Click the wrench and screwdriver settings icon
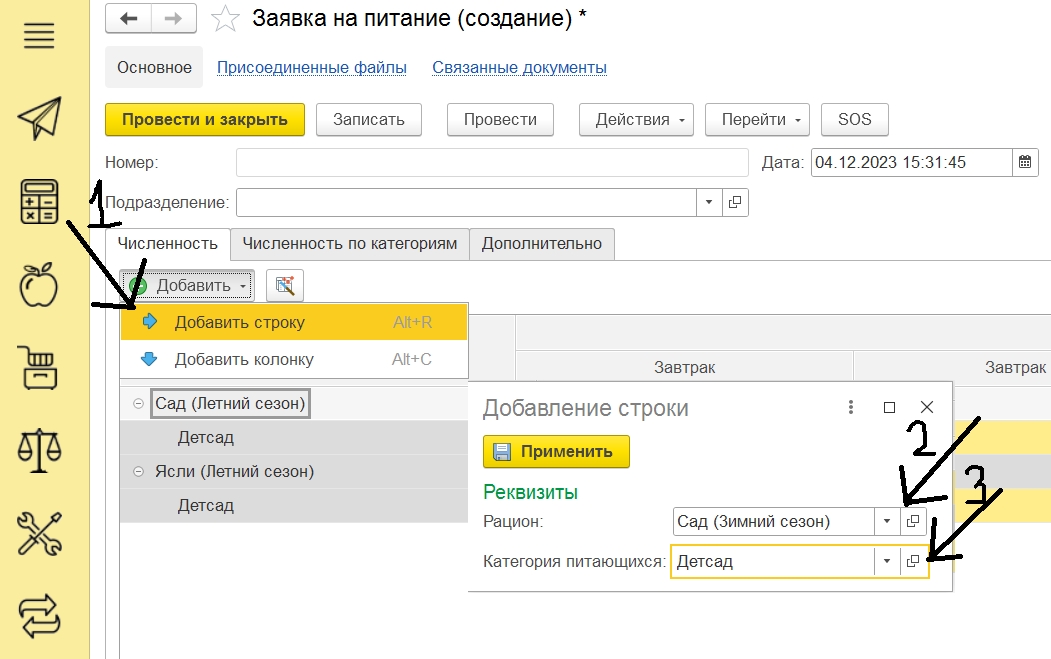The height and width of the screenshot is (659, 1051). [40, 531]
